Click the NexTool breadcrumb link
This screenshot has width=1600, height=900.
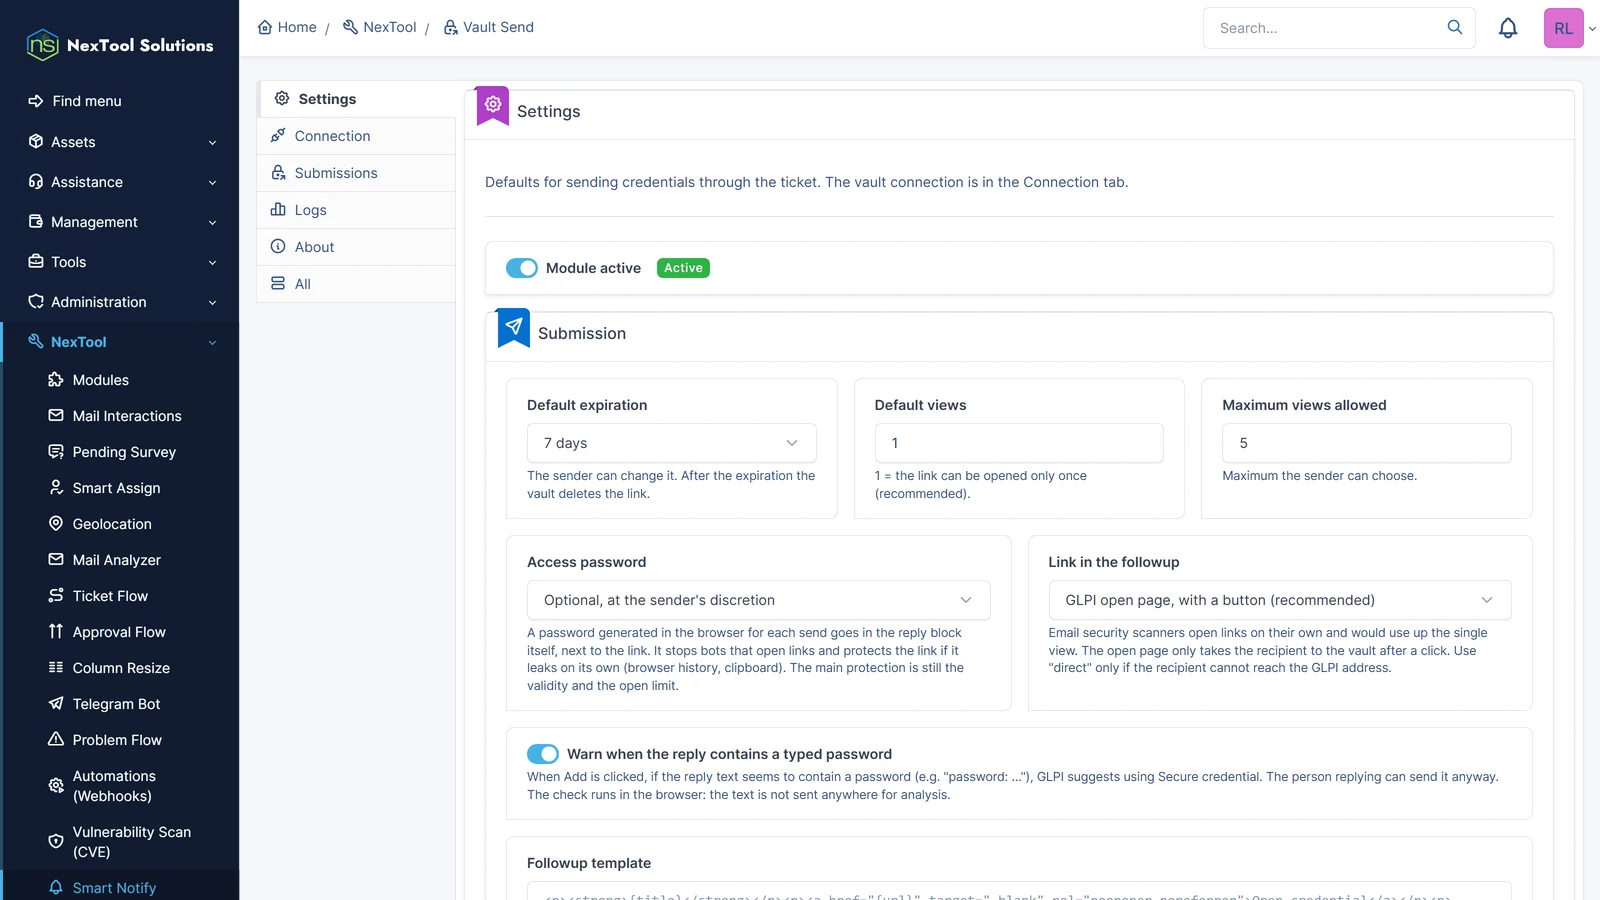pyautogui.click(x=379, y=27)
